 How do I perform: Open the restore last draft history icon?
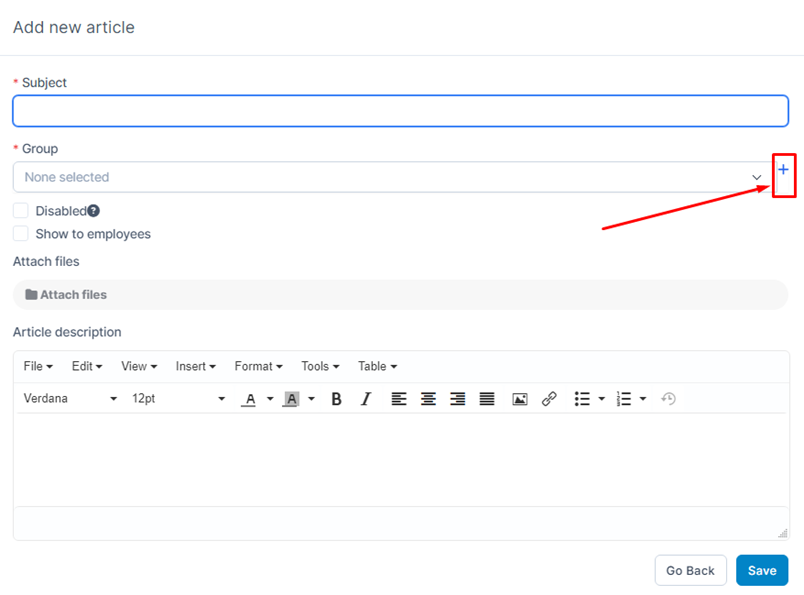[668, 399]
